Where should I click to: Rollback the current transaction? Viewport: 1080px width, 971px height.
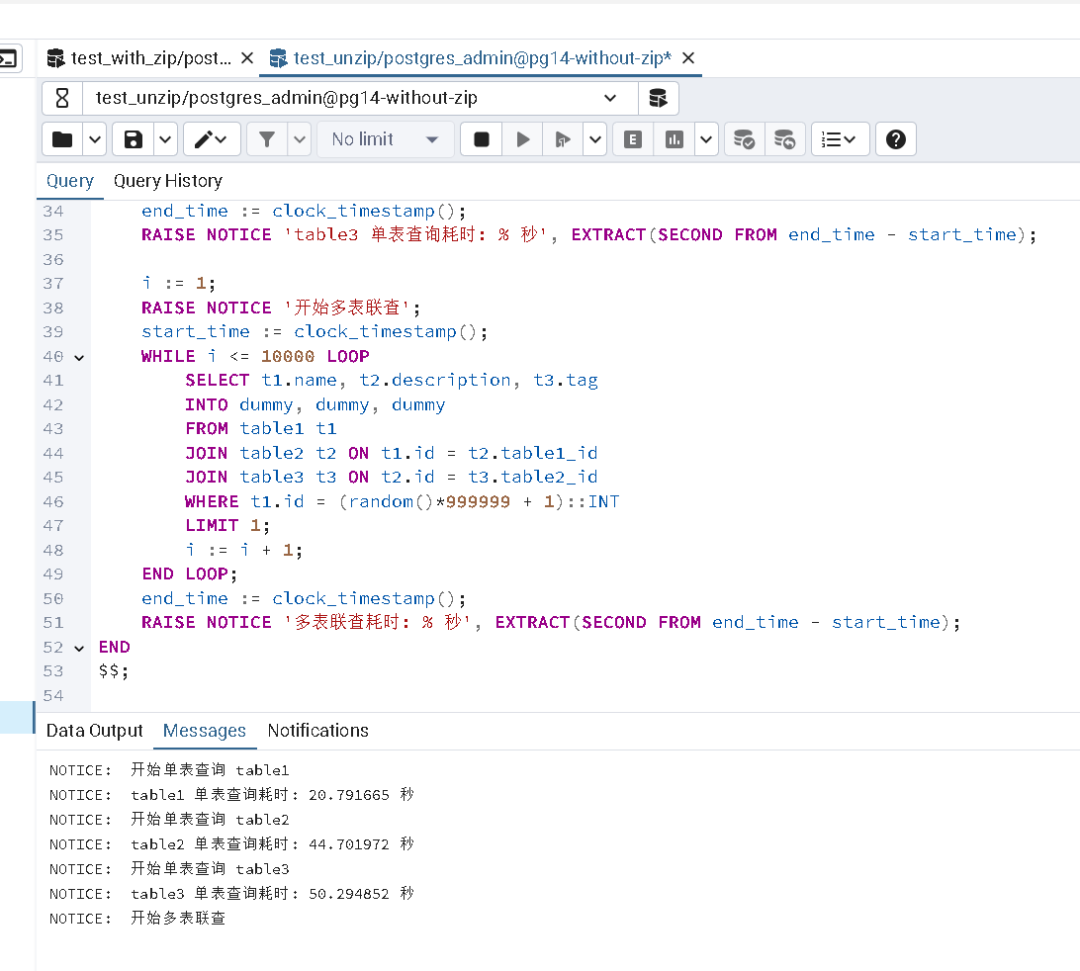(x=786, y=139)
